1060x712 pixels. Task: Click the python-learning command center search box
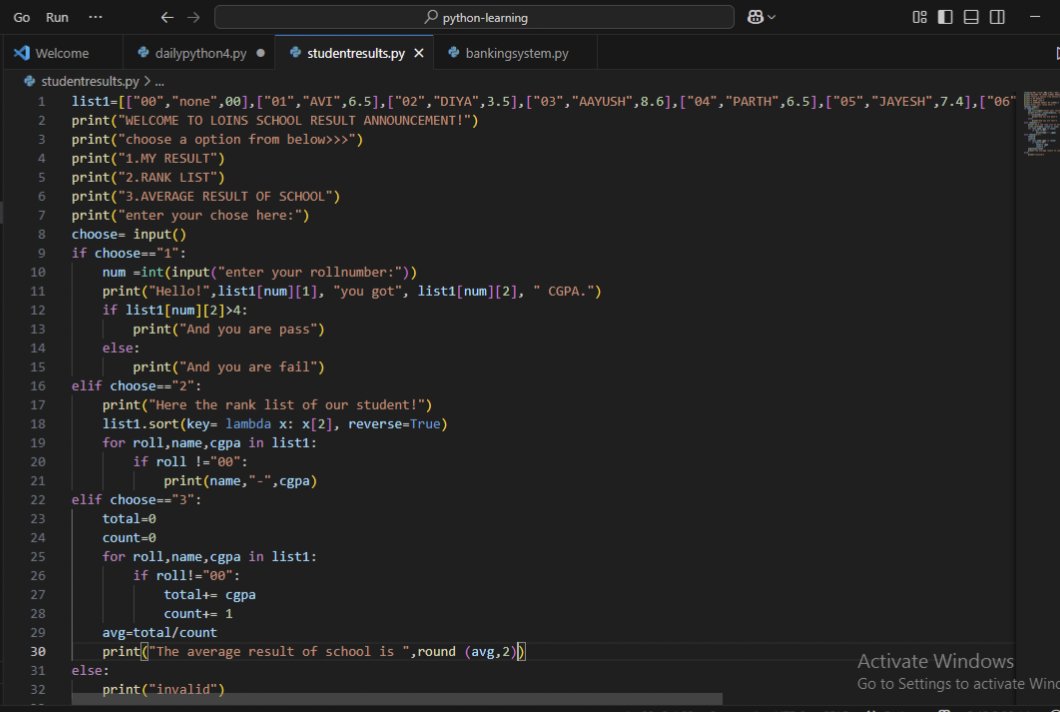click(474, 18)
